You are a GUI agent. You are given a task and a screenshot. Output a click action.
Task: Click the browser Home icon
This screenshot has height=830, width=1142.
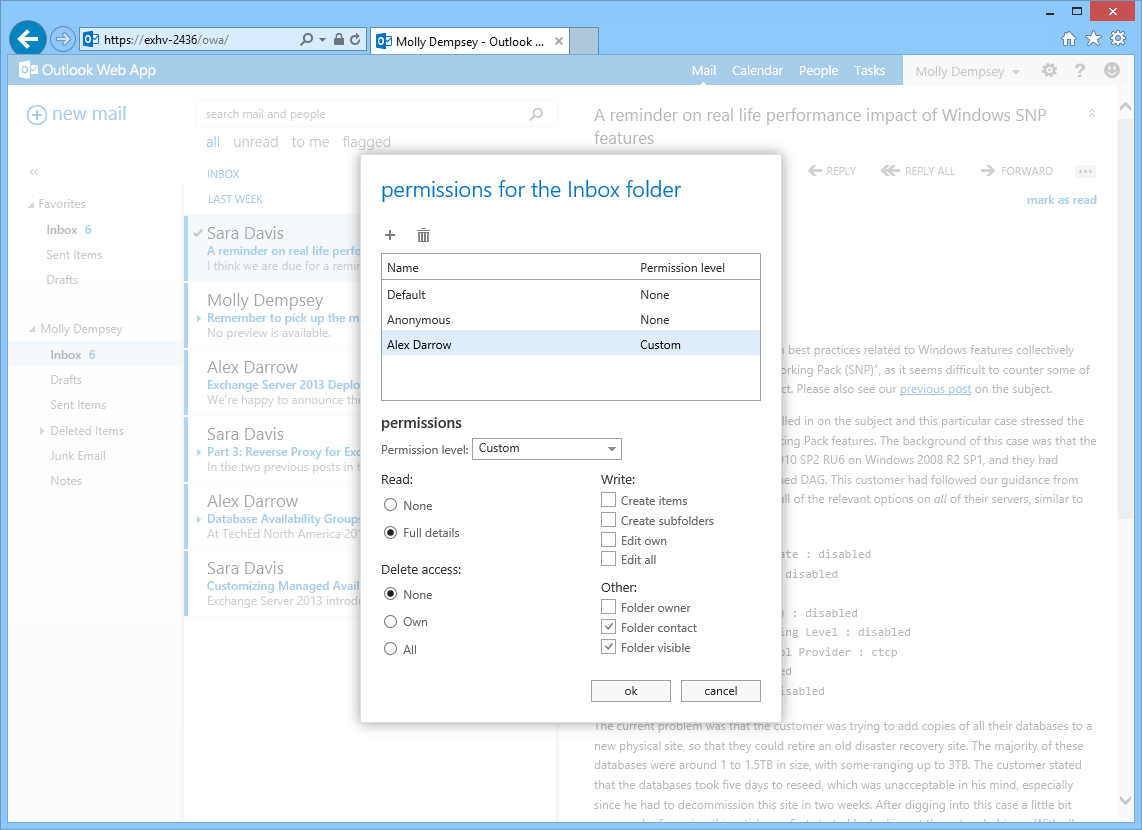(1068, 40)
